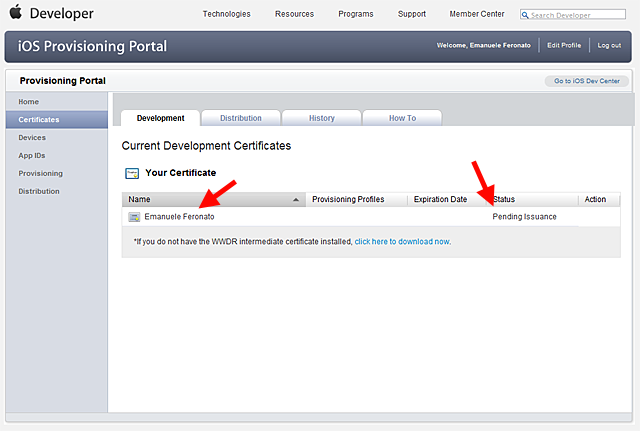Screen dimensions: 640x431
Task: Click the magnifier icon in search box
Action: (x=527, y=15)
